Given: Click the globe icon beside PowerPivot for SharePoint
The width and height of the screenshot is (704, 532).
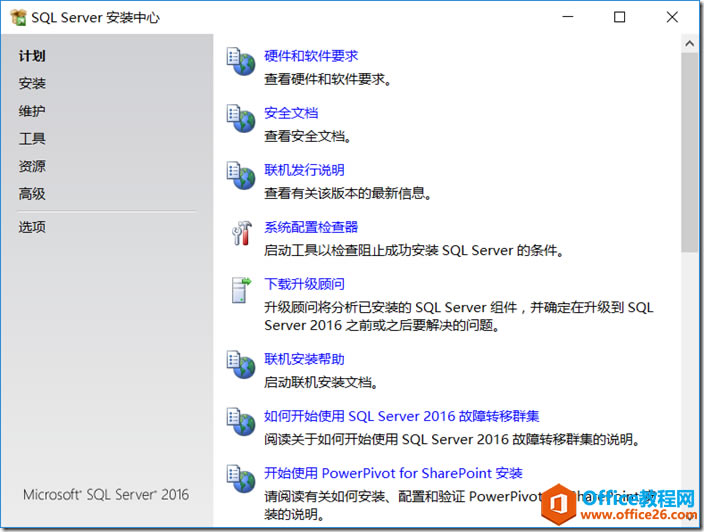Looking at the screenshot, I should click(x=241, y=479).
